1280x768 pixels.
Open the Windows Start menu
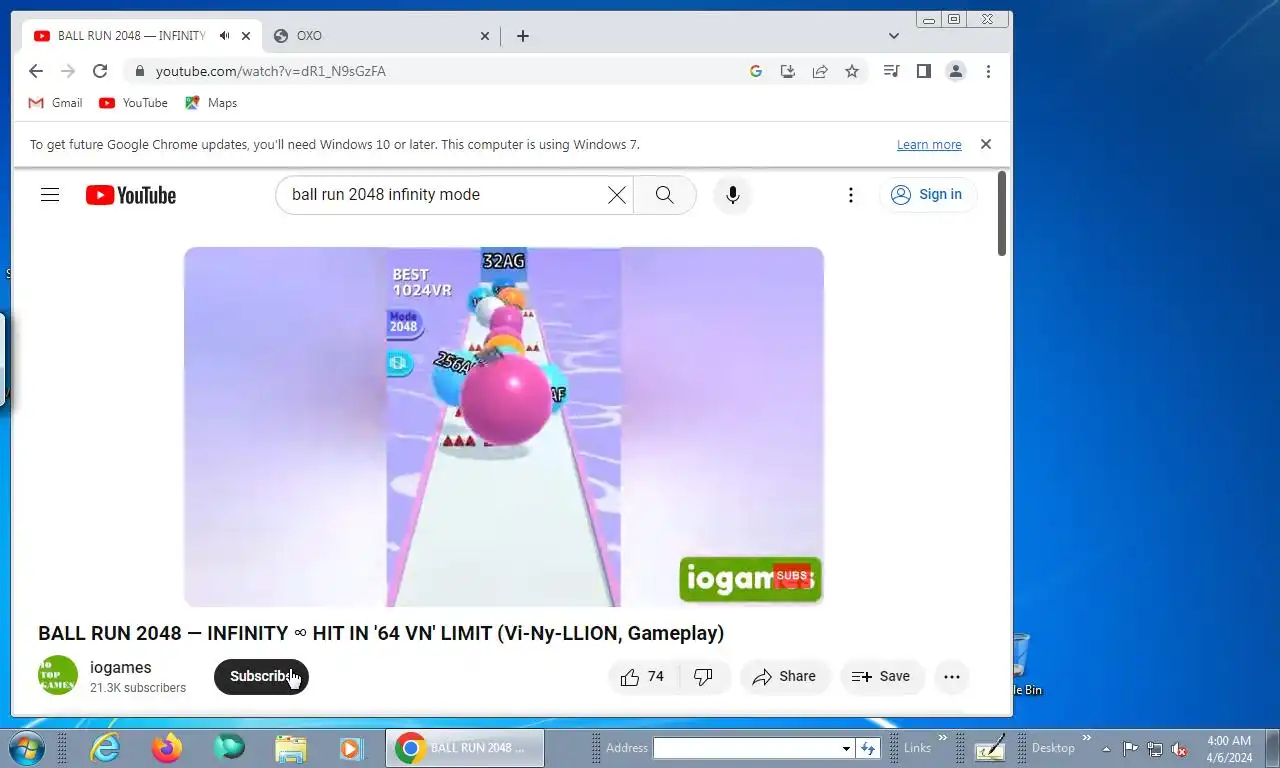pyautogui.click(x=25, y=748)
